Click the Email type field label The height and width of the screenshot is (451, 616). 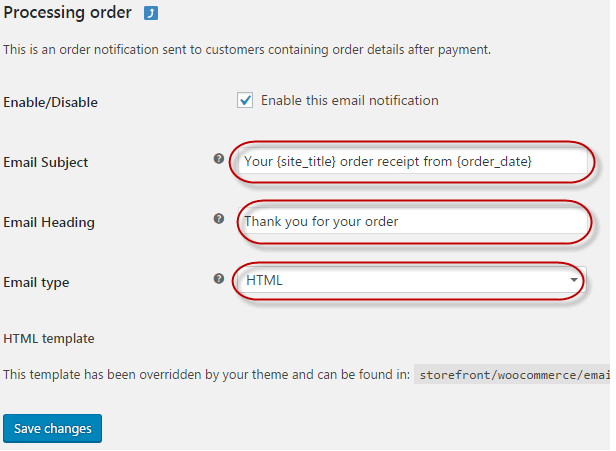tap(36, 282)
